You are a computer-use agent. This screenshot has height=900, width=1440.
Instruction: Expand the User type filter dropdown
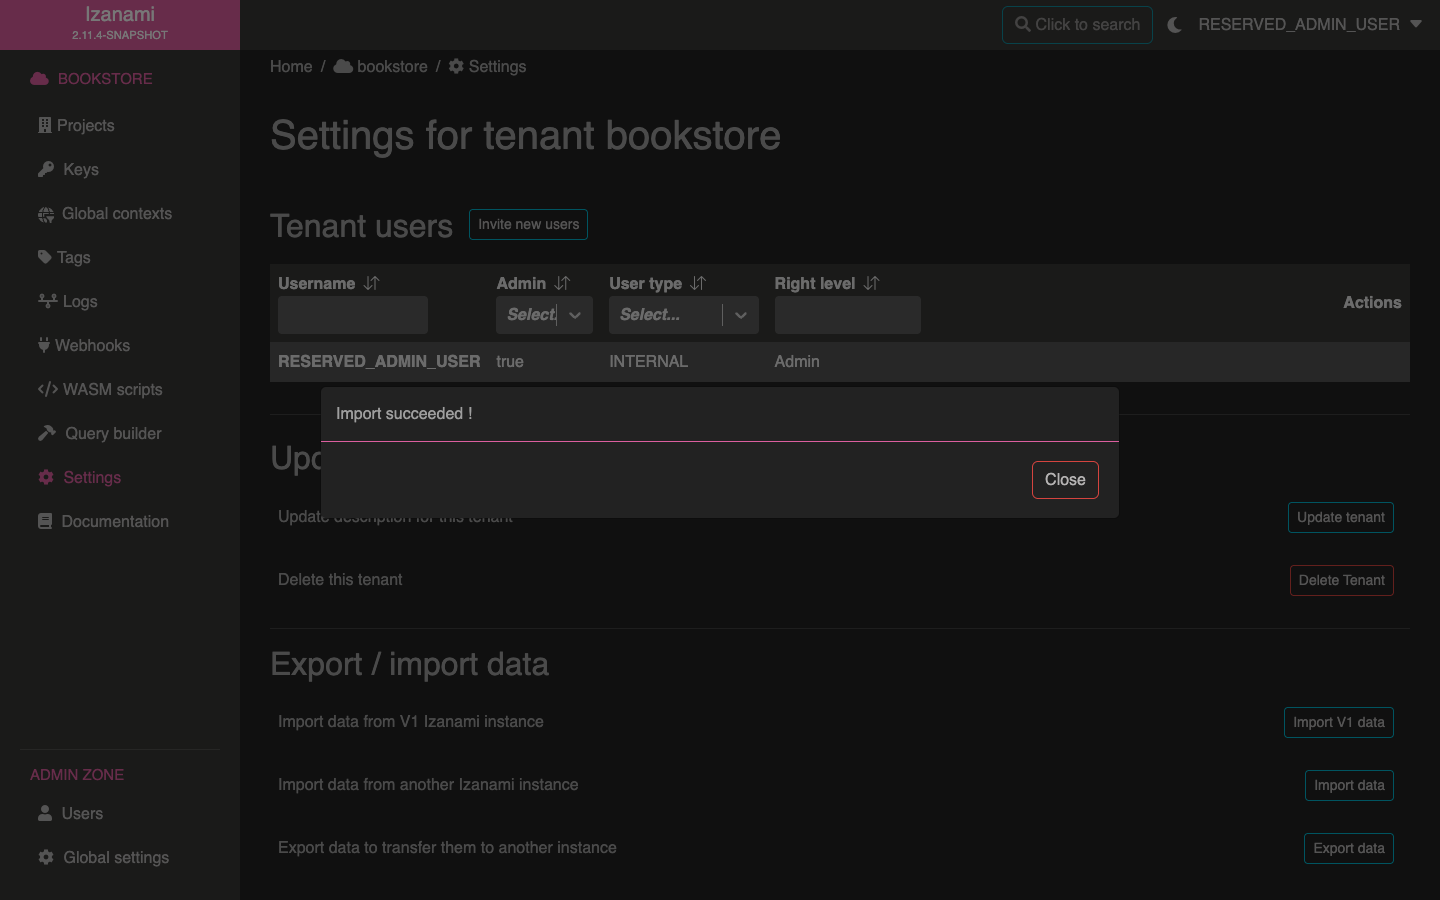point(741,315)
